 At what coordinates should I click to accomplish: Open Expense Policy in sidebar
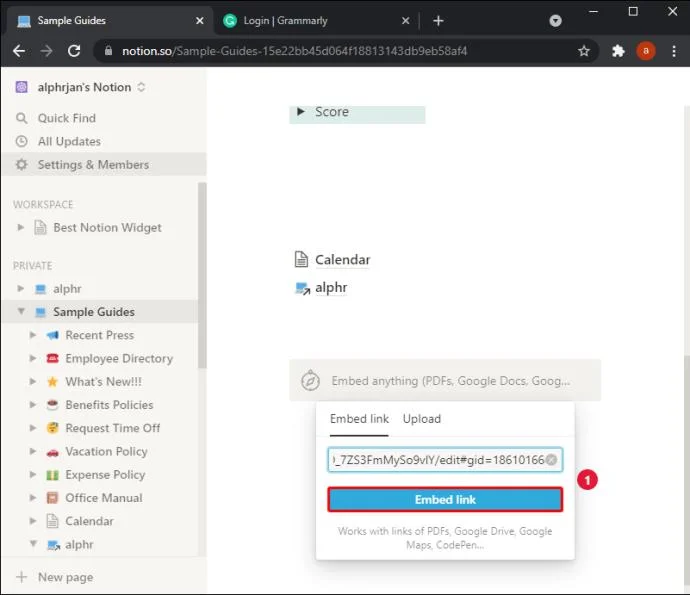(105, 474)
